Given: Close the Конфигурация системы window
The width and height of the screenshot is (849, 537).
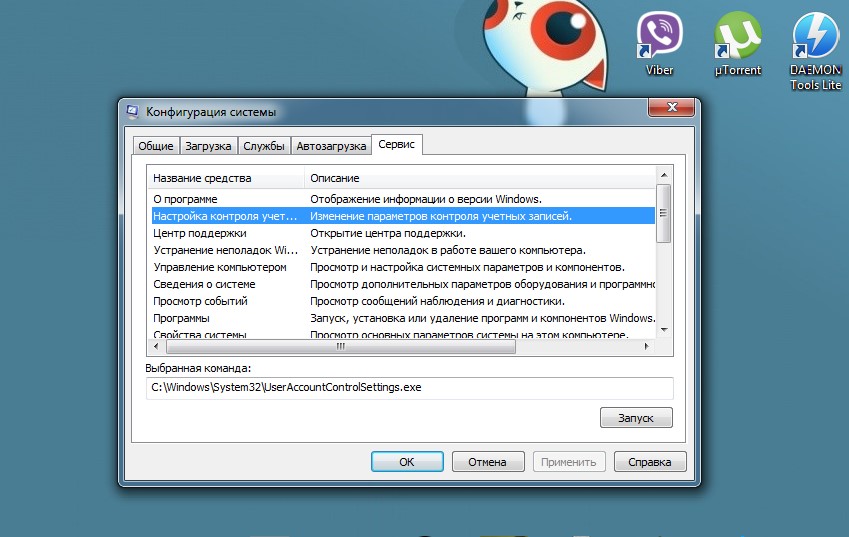Looking at the screenshot, I should coord(671,107).
